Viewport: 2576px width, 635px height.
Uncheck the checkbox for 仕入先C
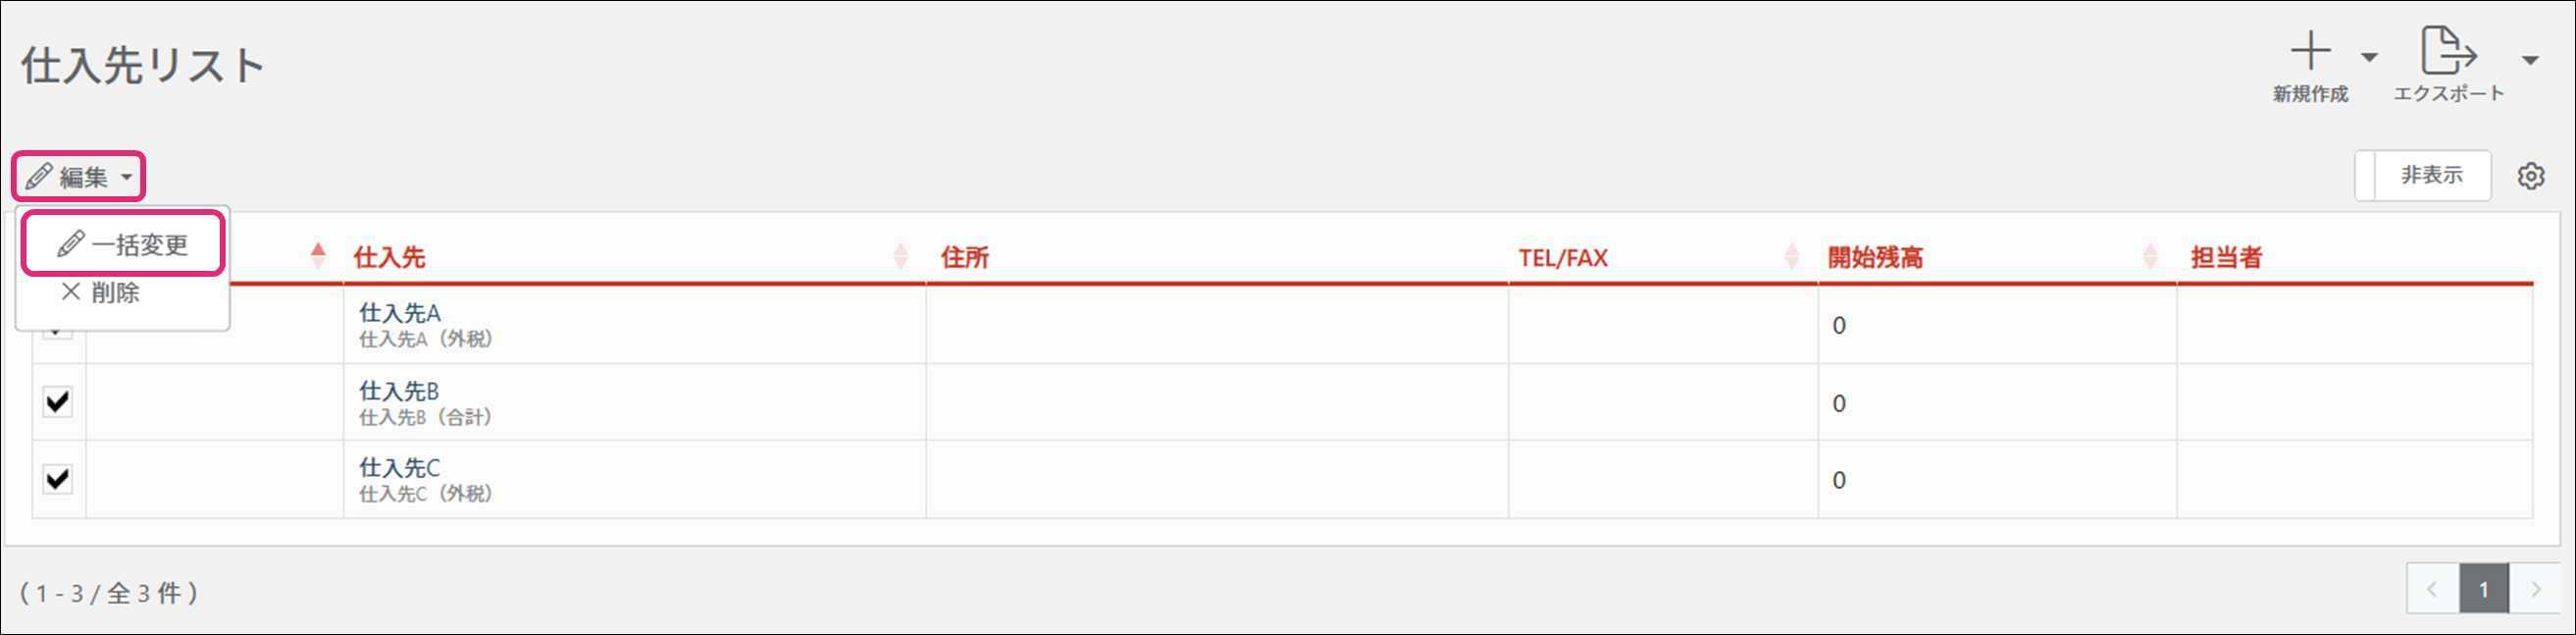[x=58, y=479]
